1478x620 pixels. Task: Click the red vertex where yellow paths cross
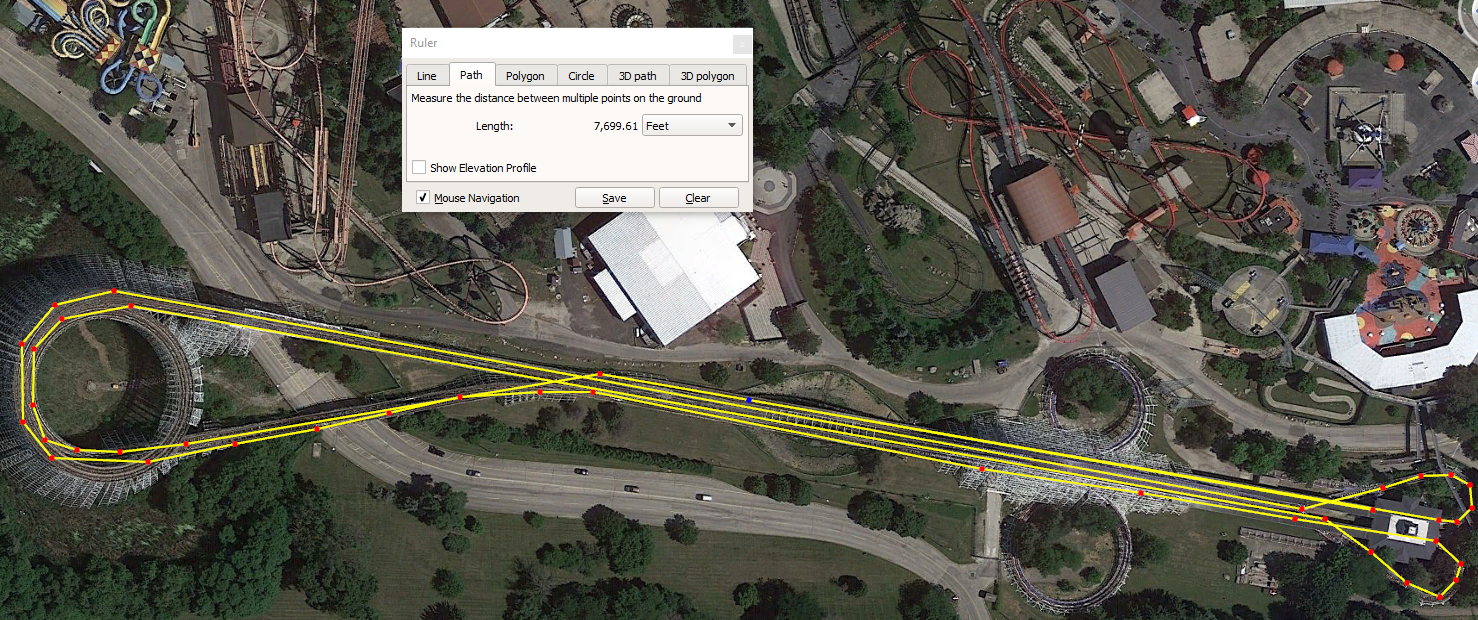(x=599, y=375)
